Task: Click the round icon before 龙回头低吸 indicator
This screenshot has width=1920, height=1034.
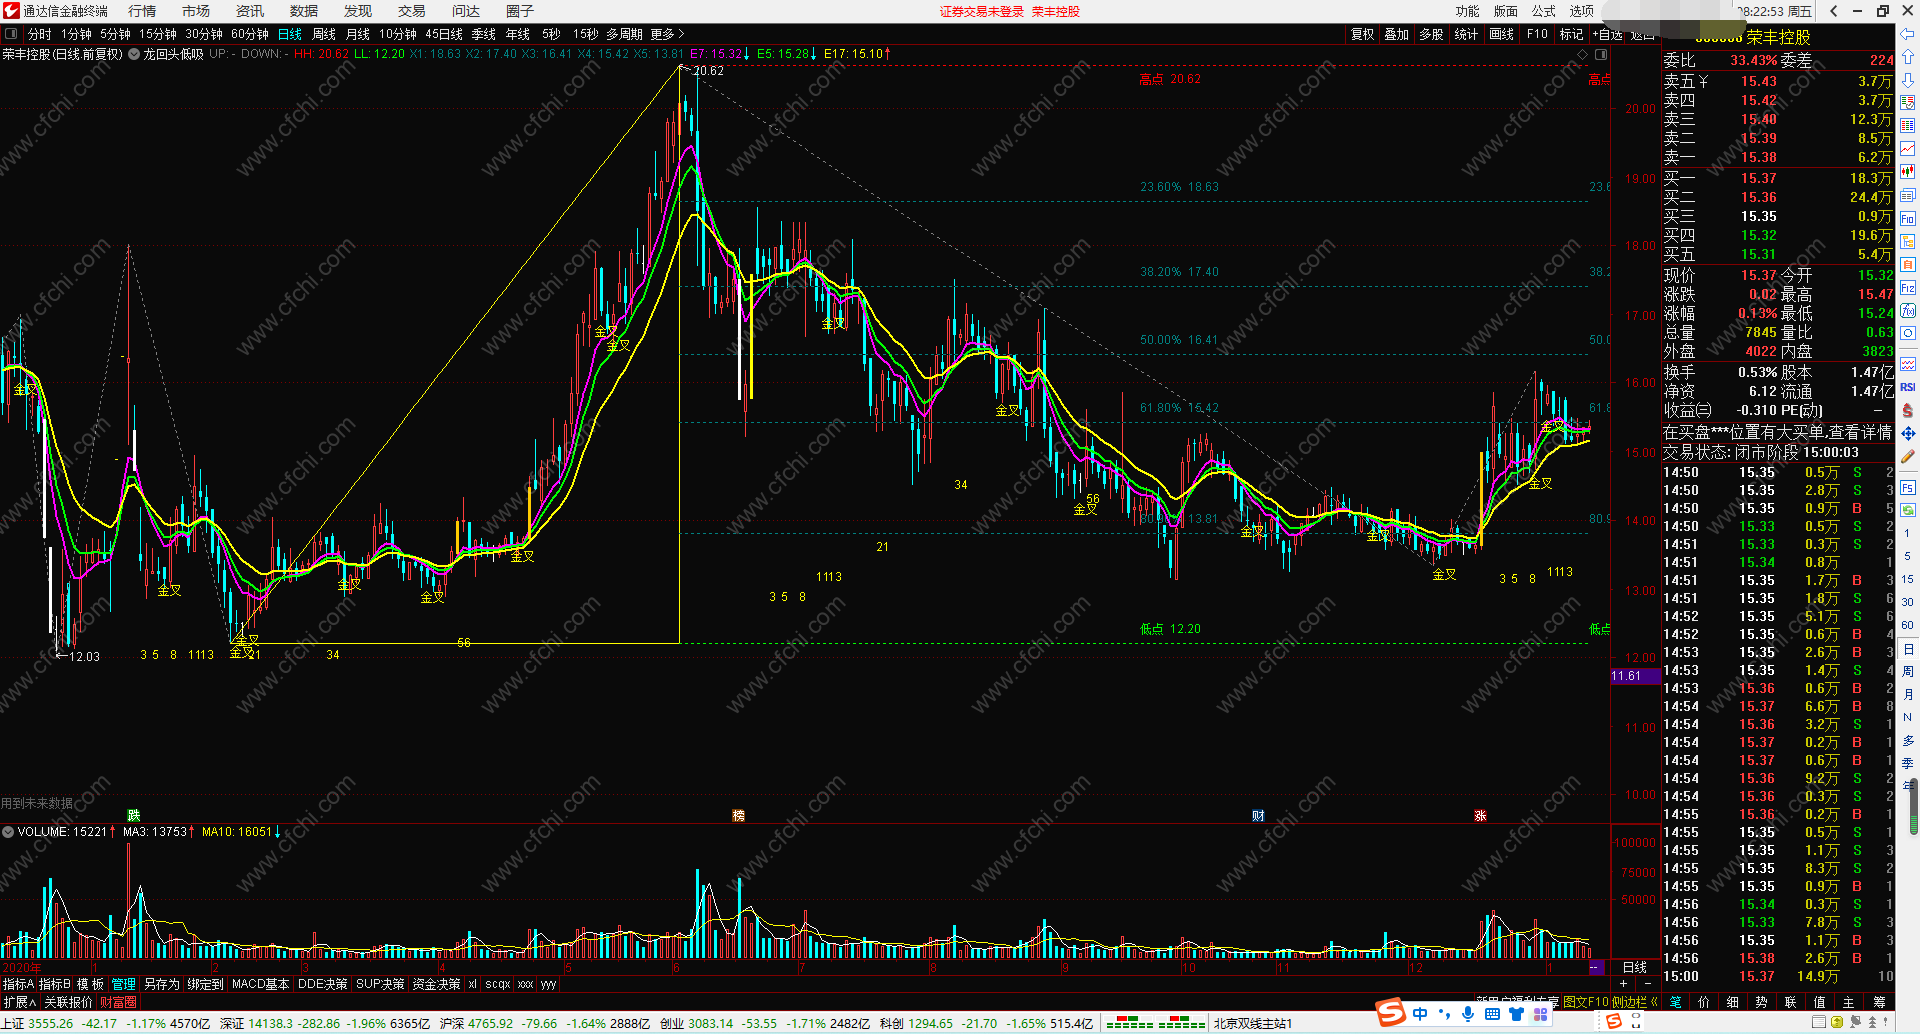Action: coord(134,54)
